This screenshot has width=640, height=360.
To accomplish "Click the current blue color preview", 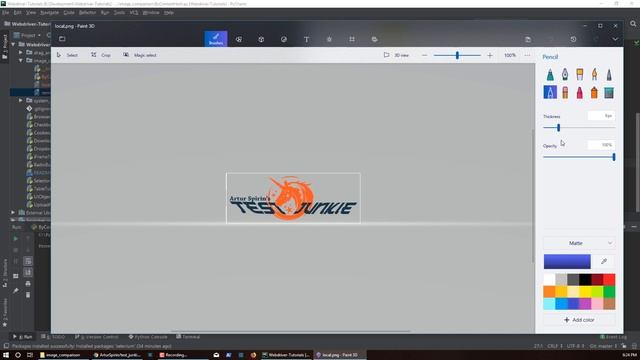I will click(567, 261).
